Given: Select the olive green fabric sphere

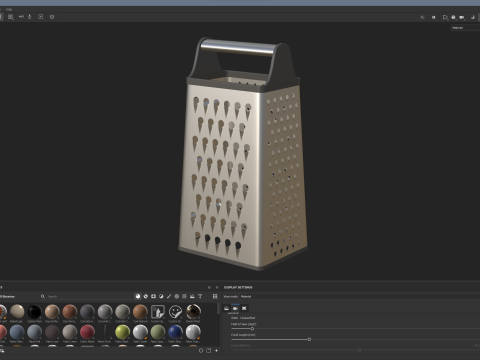Looking at the screenshot, I should click(158, 332).
